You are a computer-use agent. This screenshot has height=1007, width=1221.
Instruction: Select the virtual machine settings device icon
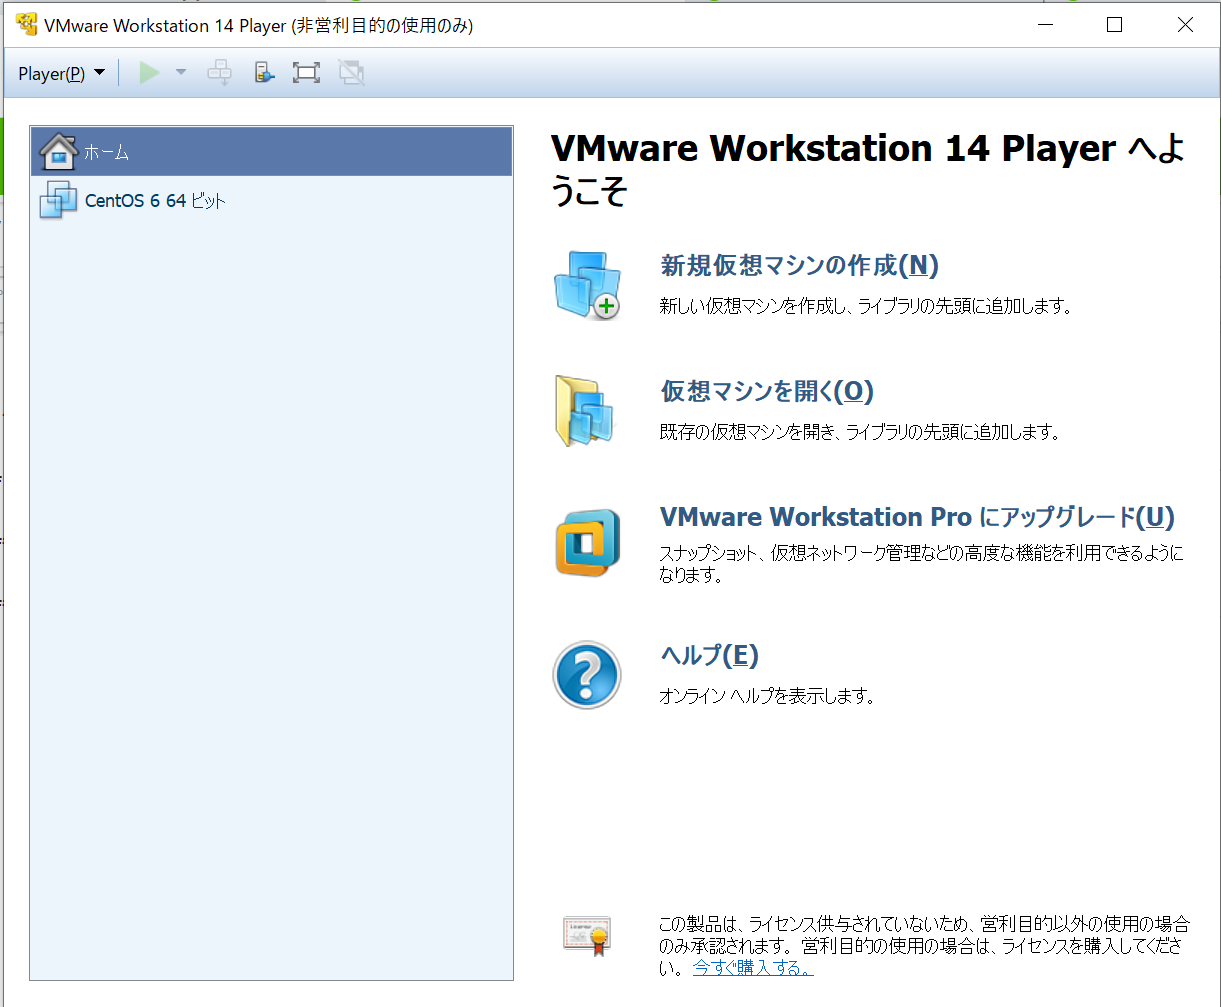[263, 72]
